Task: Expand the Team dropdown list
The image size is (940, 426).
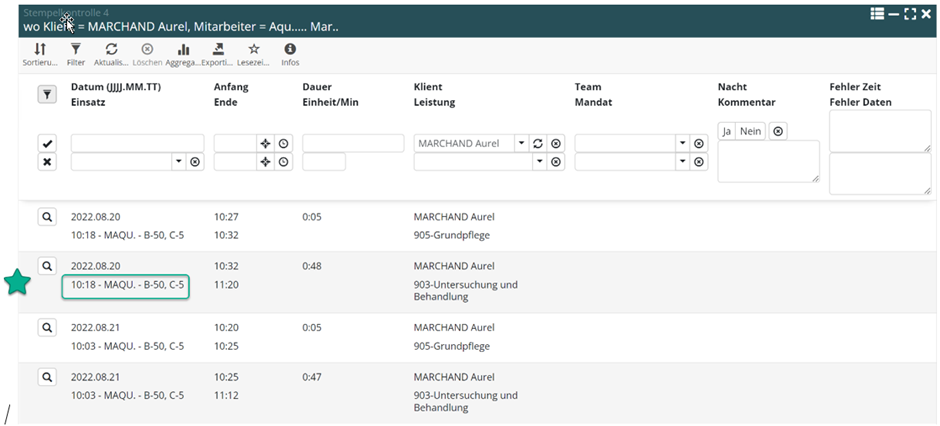Action: [682, 144]
